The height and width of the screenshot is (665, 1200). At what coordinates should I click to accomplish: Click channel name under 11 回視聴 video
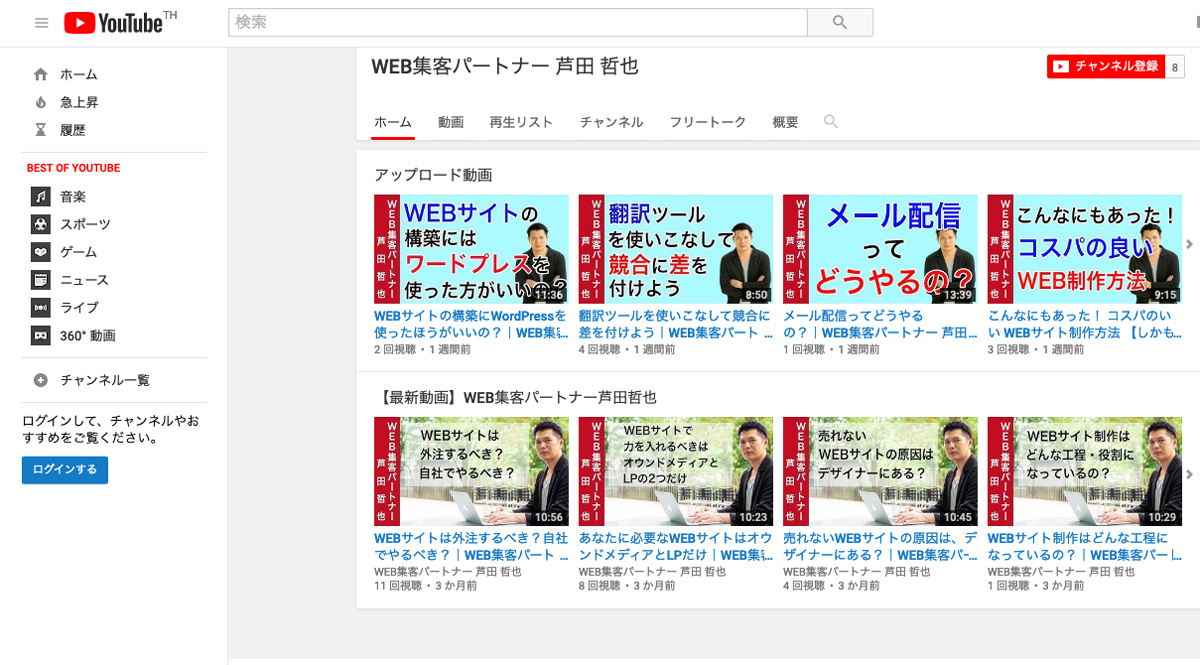pos(447,572)
